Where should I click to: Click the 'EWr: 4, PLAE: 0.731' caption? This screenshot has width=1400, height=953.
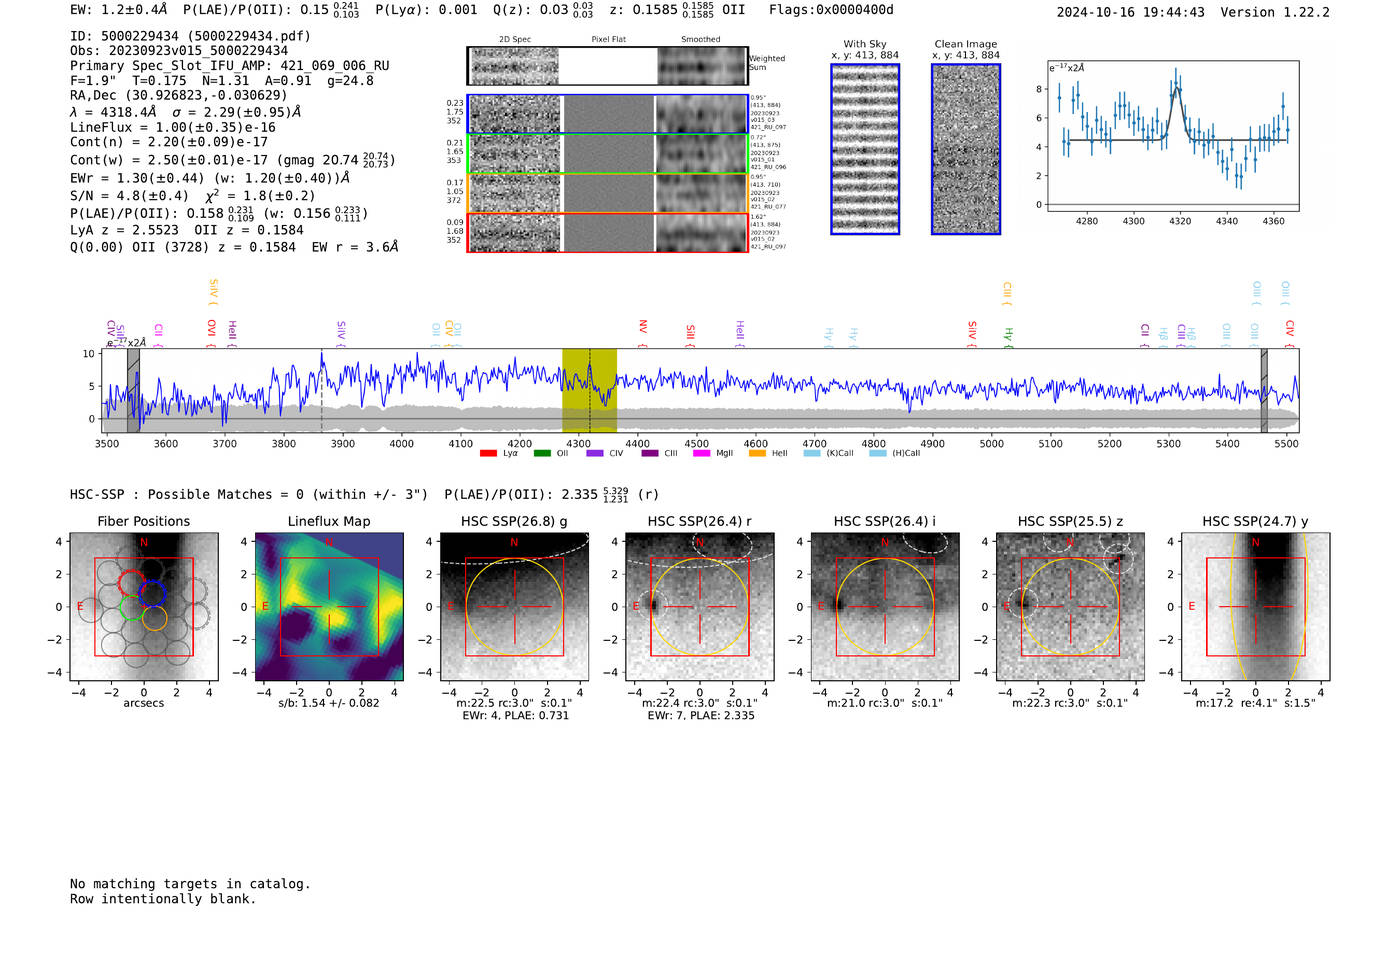(x=514, y=716)
